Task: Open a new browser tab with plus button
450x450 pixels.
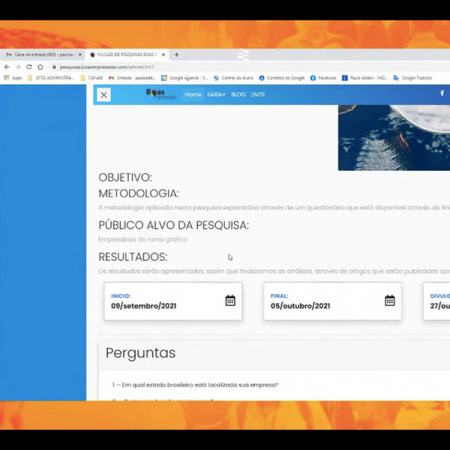Action: coord(177,54)
